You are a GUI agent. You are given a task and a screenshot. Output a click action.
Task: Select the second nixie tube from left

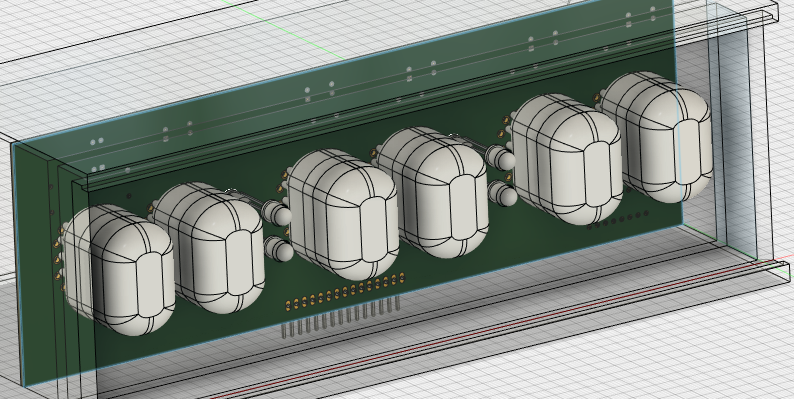pyautogui.click(x=209, y=248)
